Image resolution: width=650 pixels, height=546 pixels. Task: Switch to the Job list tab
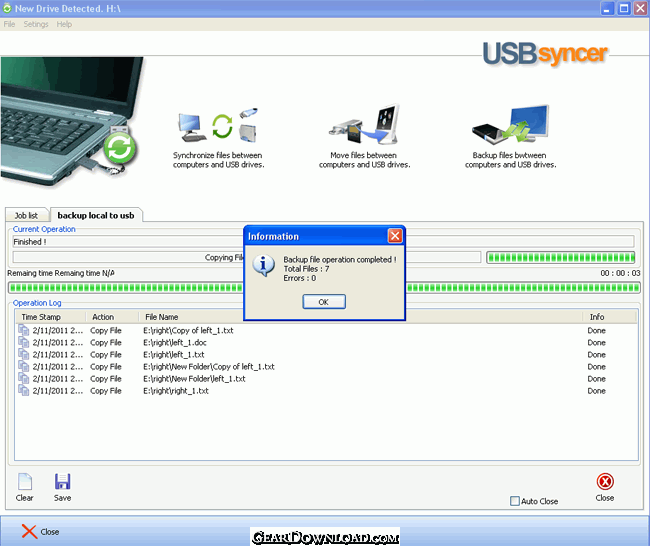(x=27, y=216)
